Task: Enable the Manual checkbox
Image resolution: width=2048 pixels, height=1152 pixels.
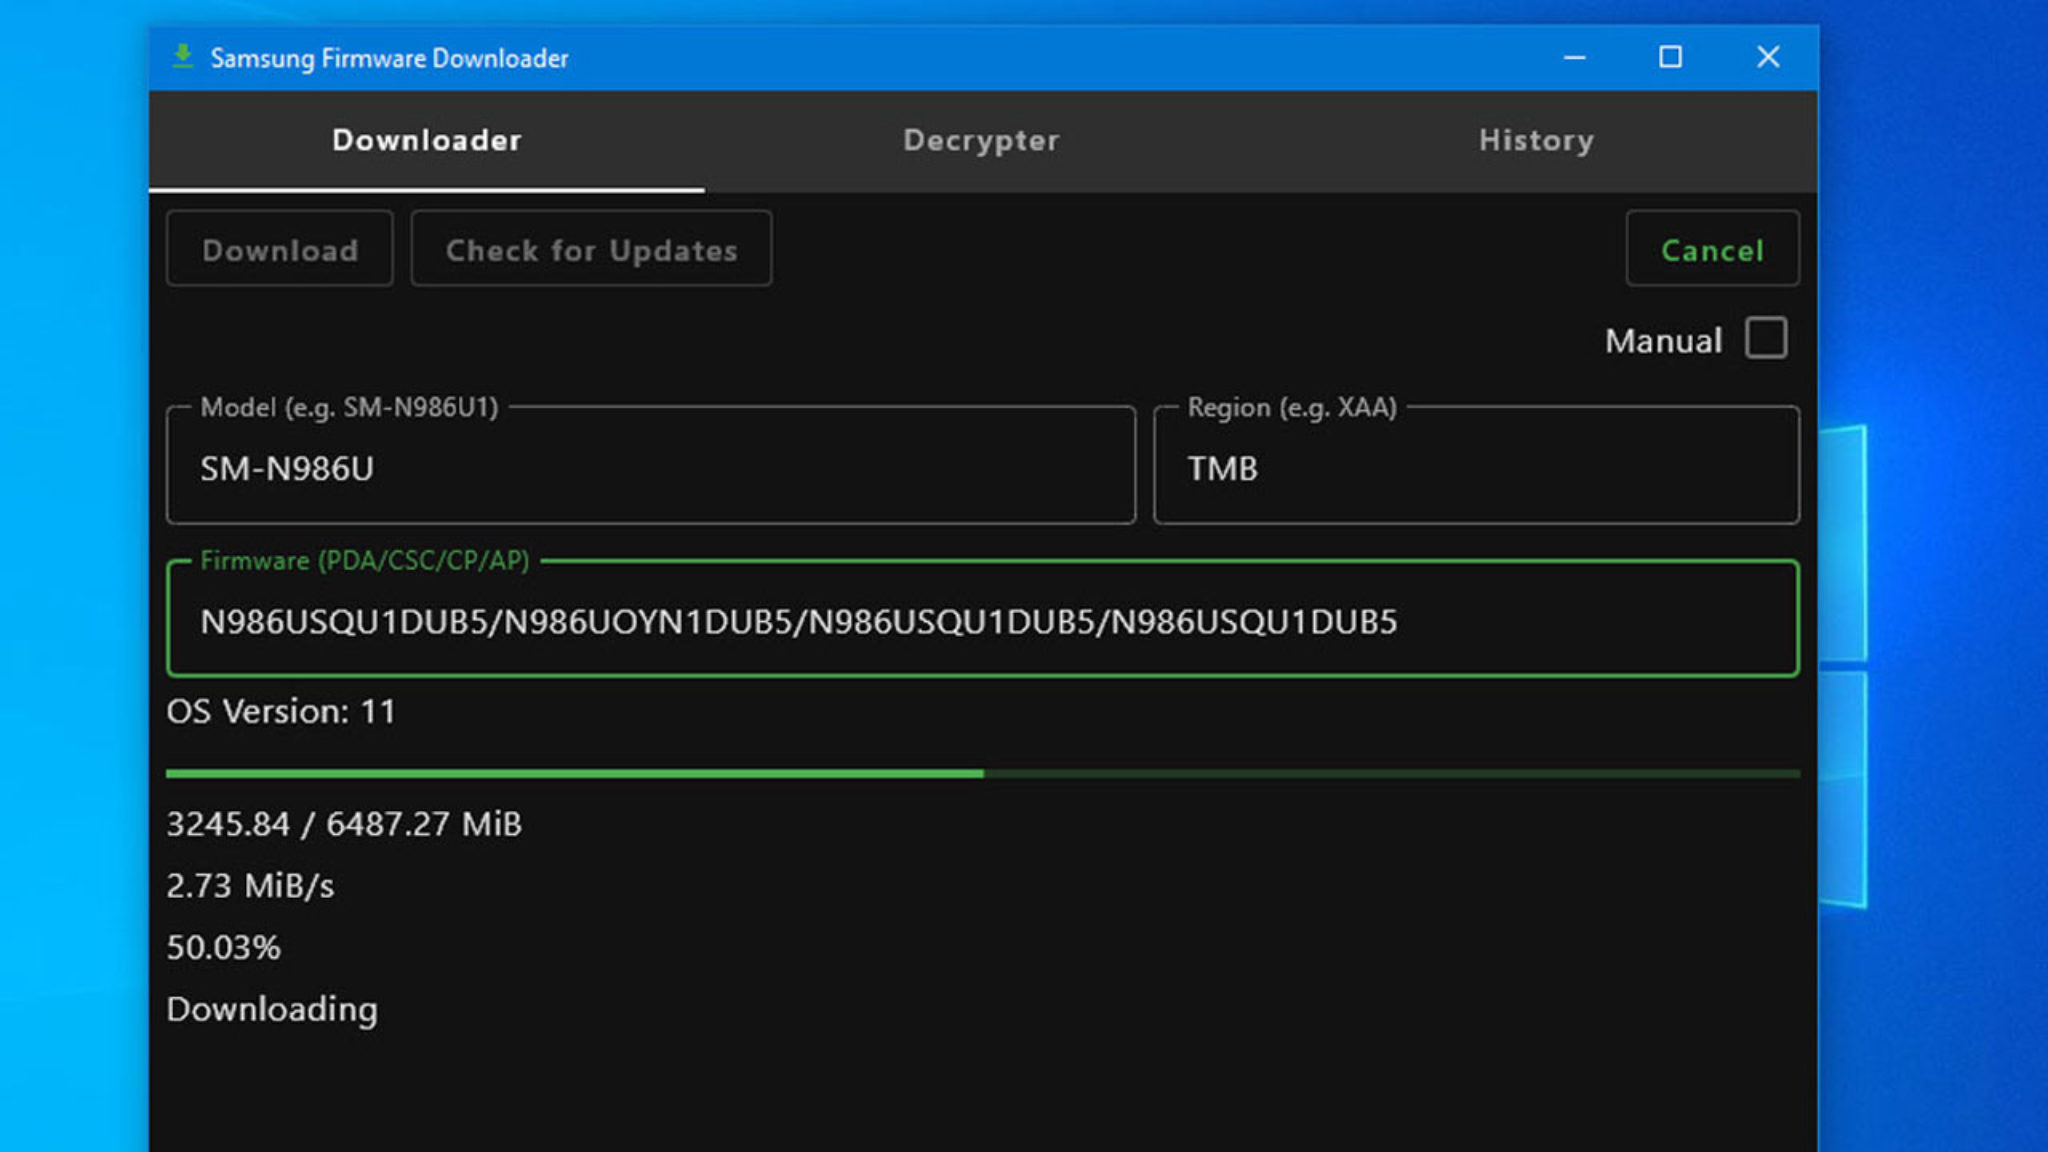Action: (1766, 338)
